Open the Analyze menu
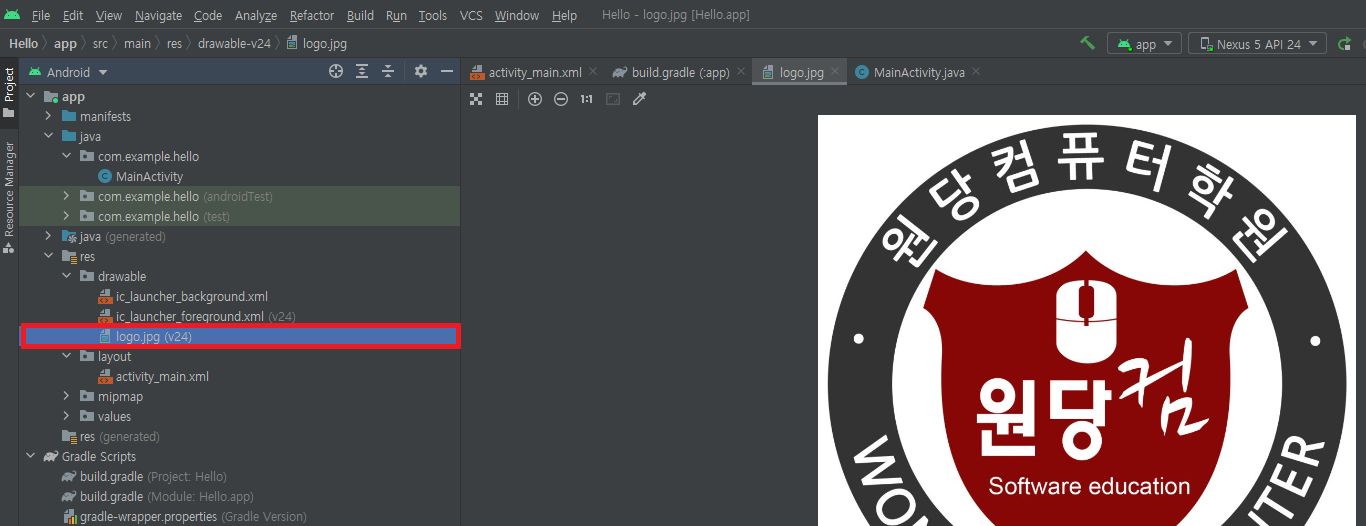1366x526 pixels. [256, 15]
